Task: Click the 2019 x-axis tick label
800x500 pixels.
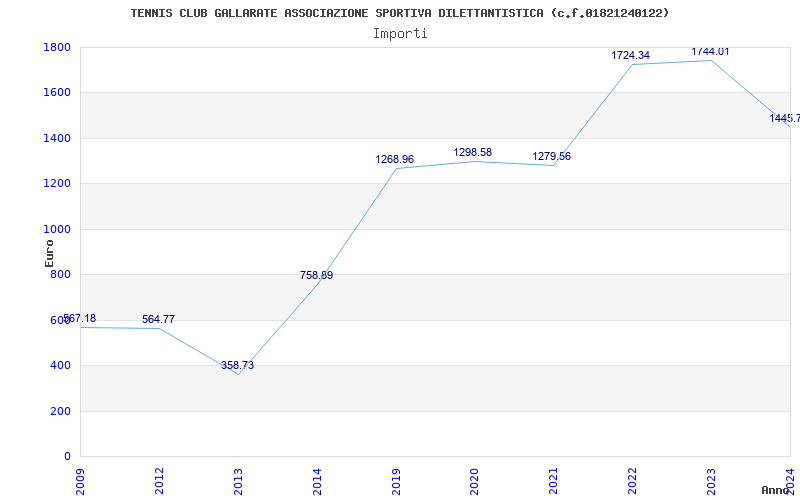Action: point(395,481)
